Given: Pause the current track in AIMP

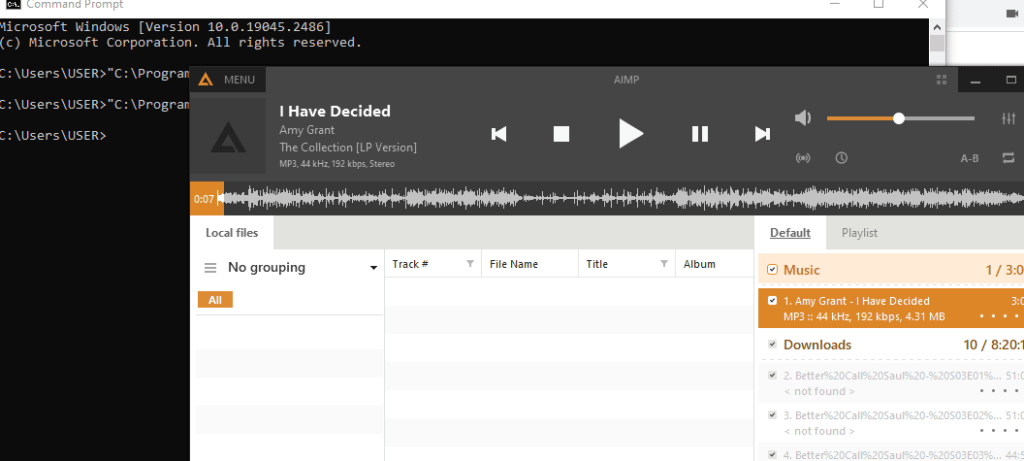Looking at the screenshot, I should point(700,134).
